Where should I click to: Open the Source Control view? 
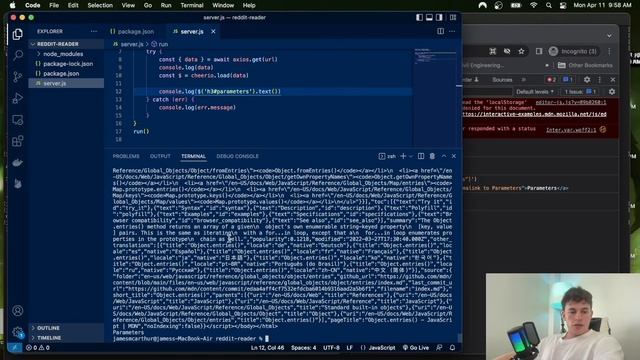pyautogui.click(x=18, y=77)
